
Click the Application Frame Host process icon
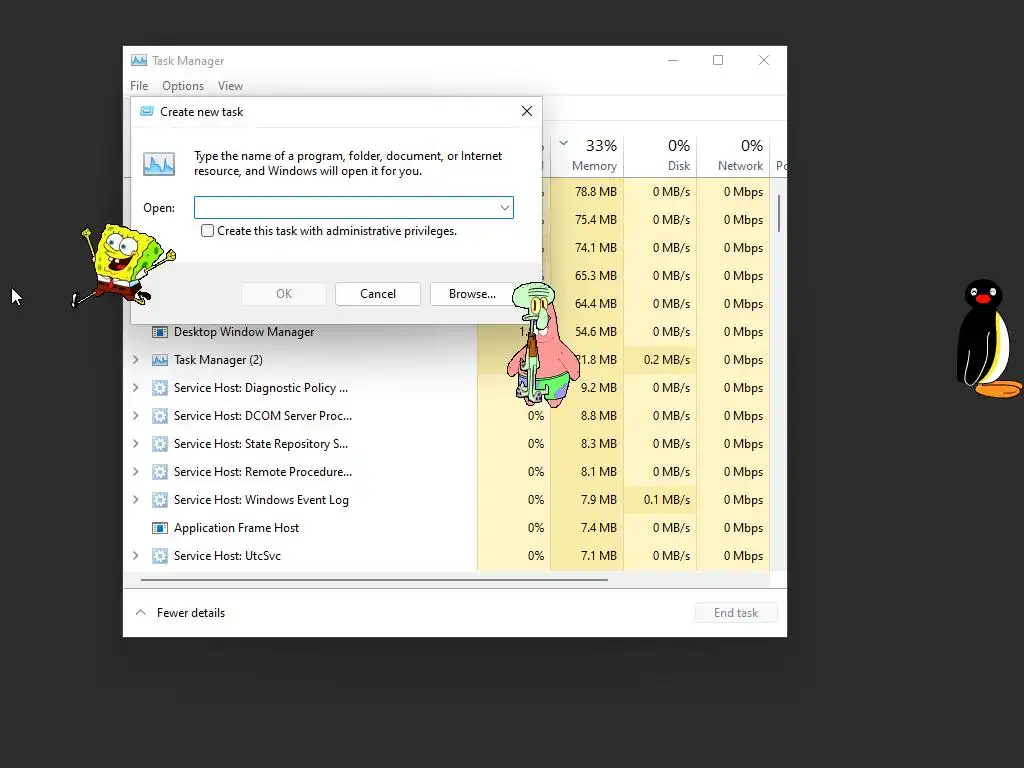click(159, 528)
